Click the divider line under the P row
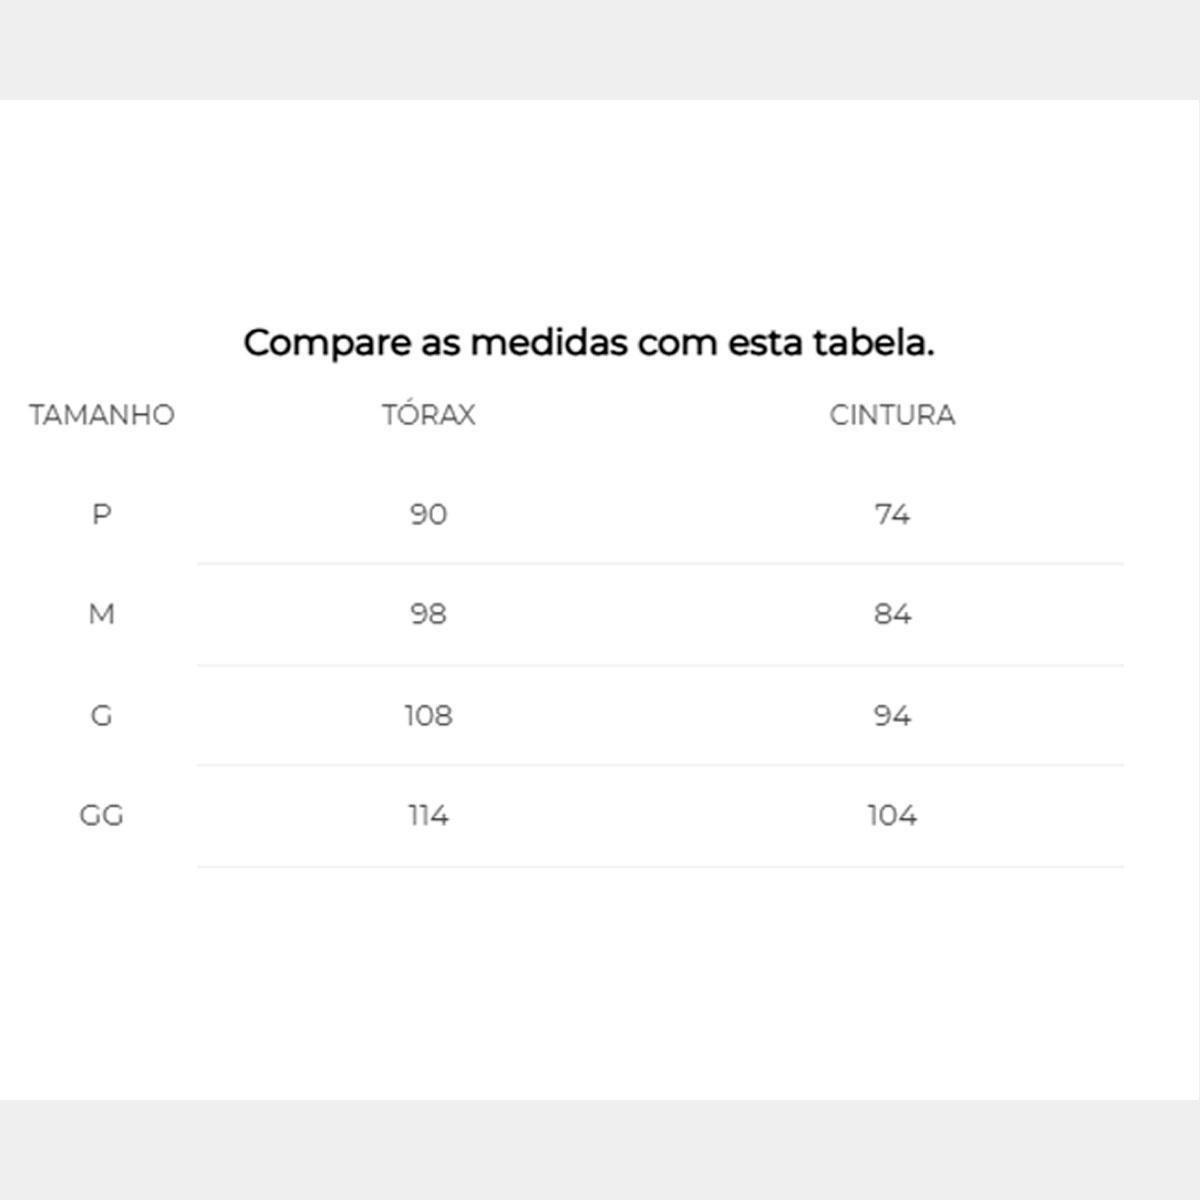 (x=660, y=564)
